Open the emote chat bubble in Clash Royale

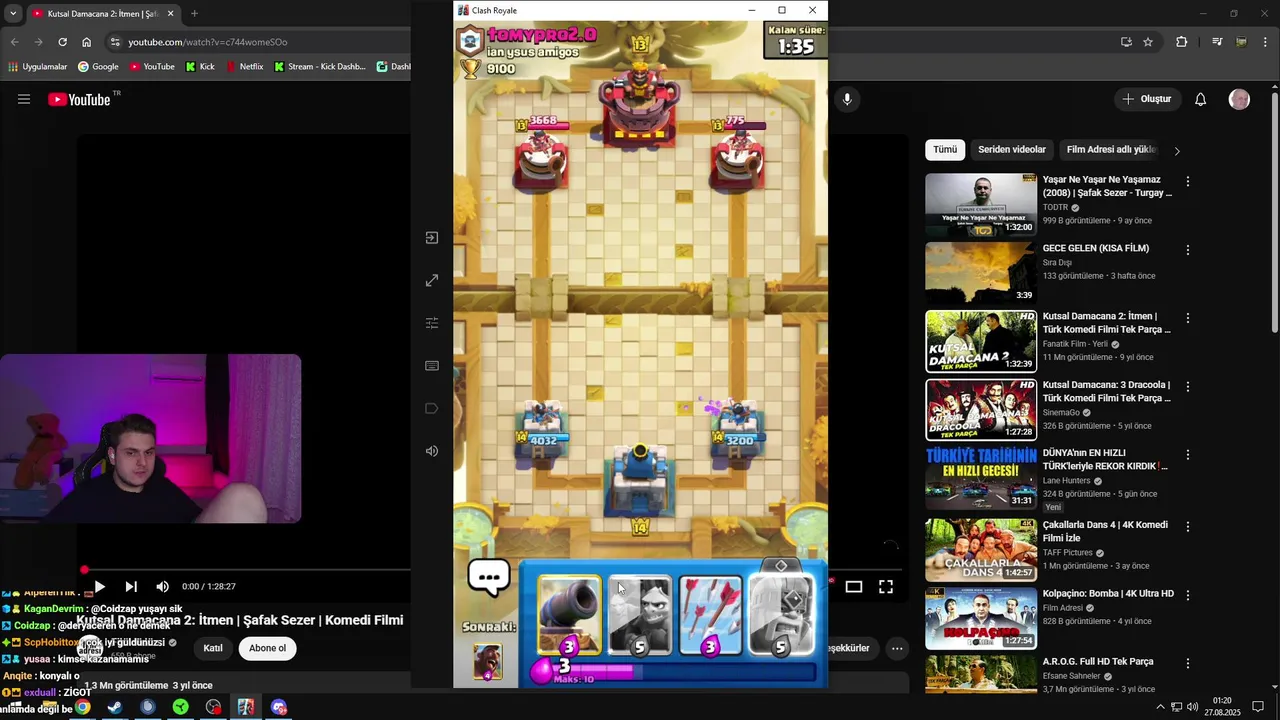pos(489,578)
